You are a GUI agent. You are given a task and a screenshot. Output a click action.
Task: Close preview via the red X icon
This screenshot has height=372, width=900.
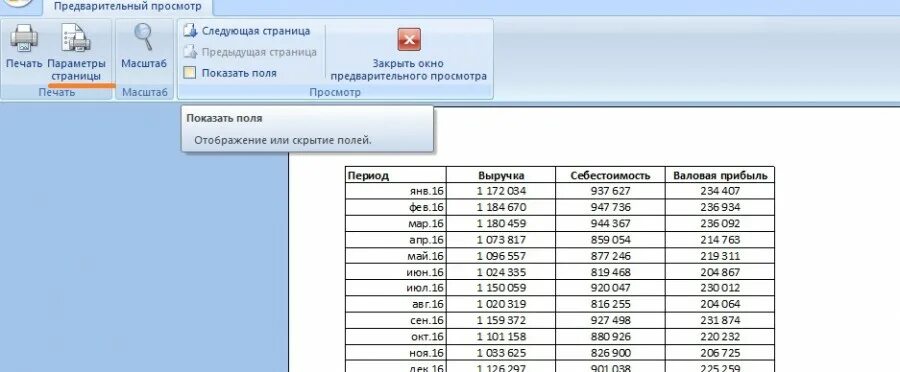tap(409, 40)
